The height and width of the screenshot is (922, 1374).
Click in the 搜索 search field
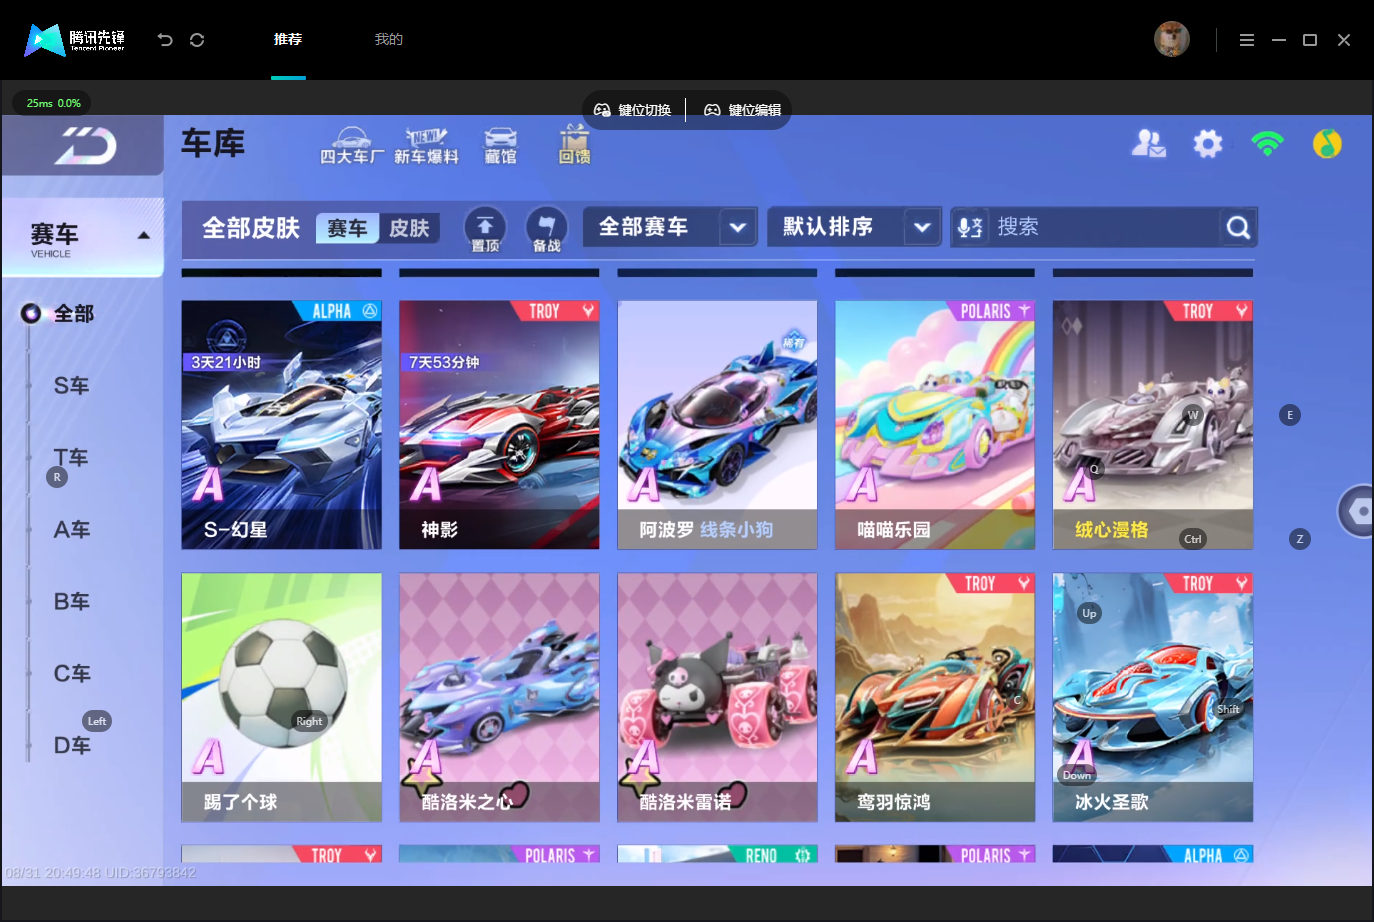(1104, 227)
